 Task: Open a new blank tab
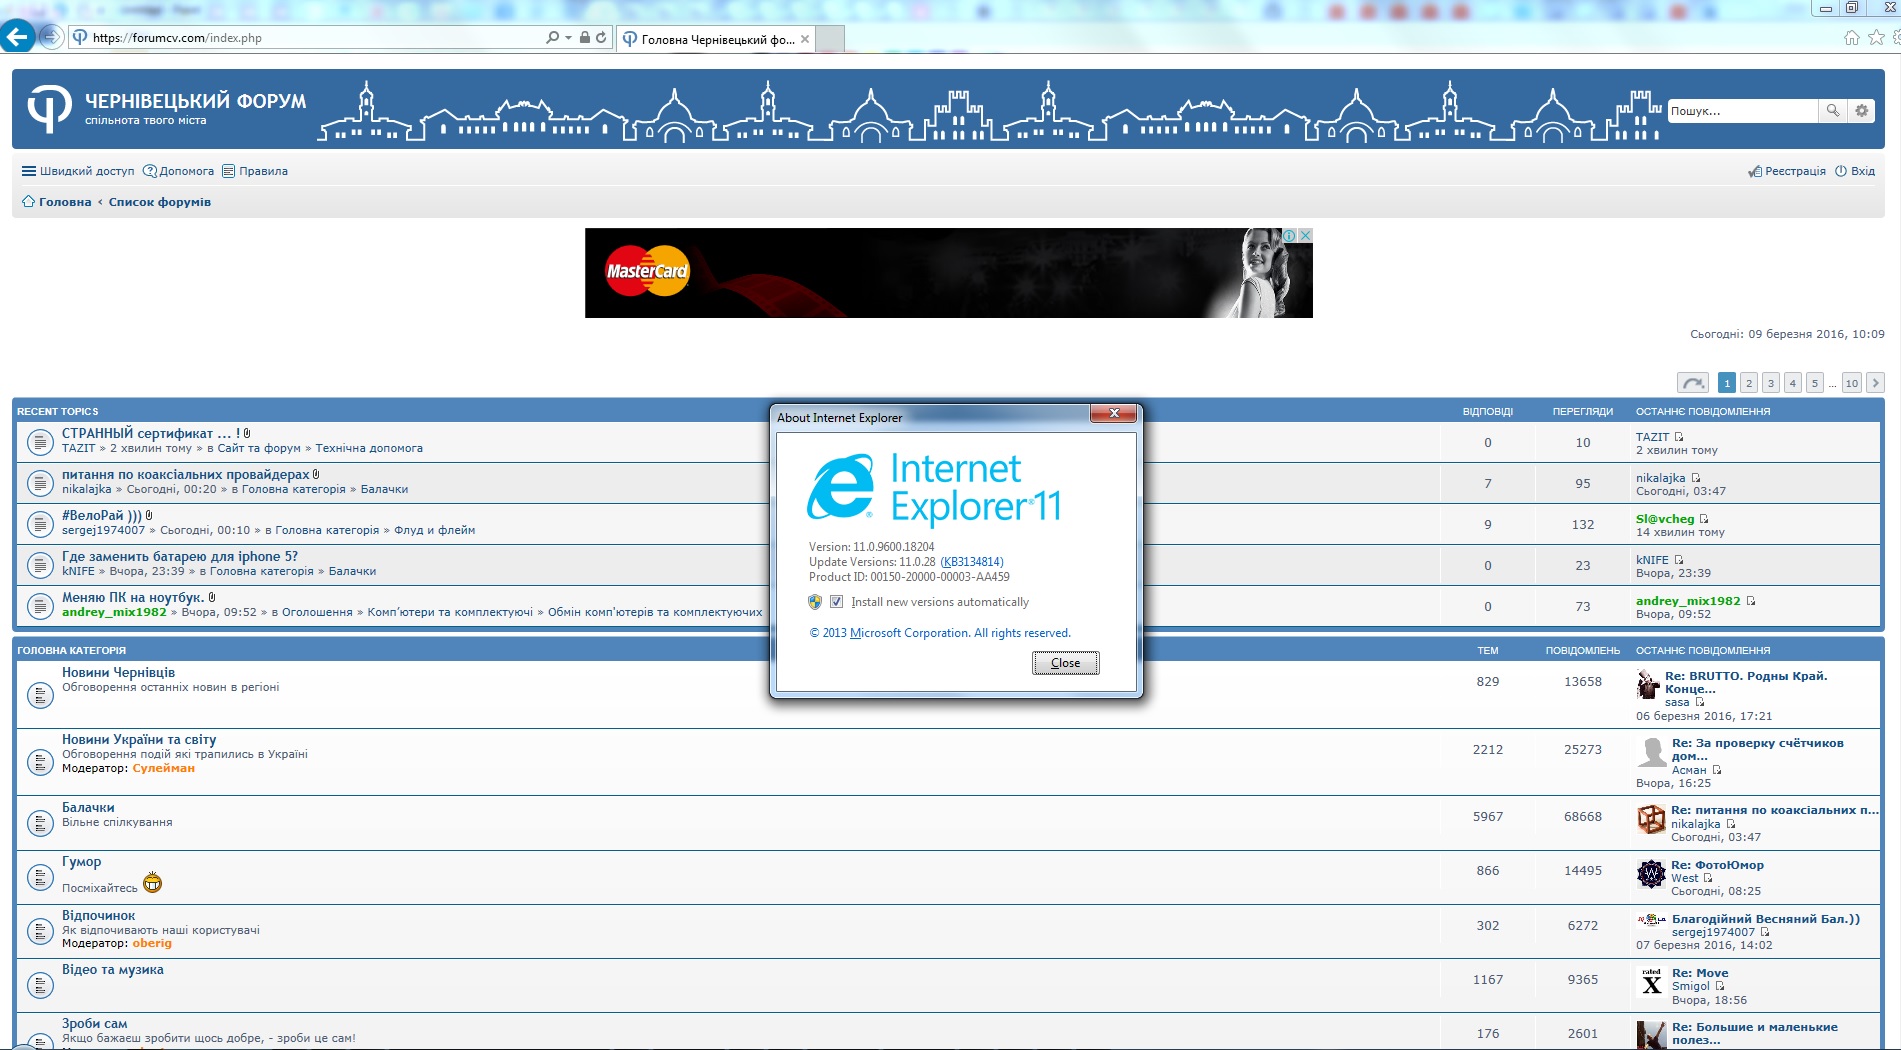click(831, 39)
